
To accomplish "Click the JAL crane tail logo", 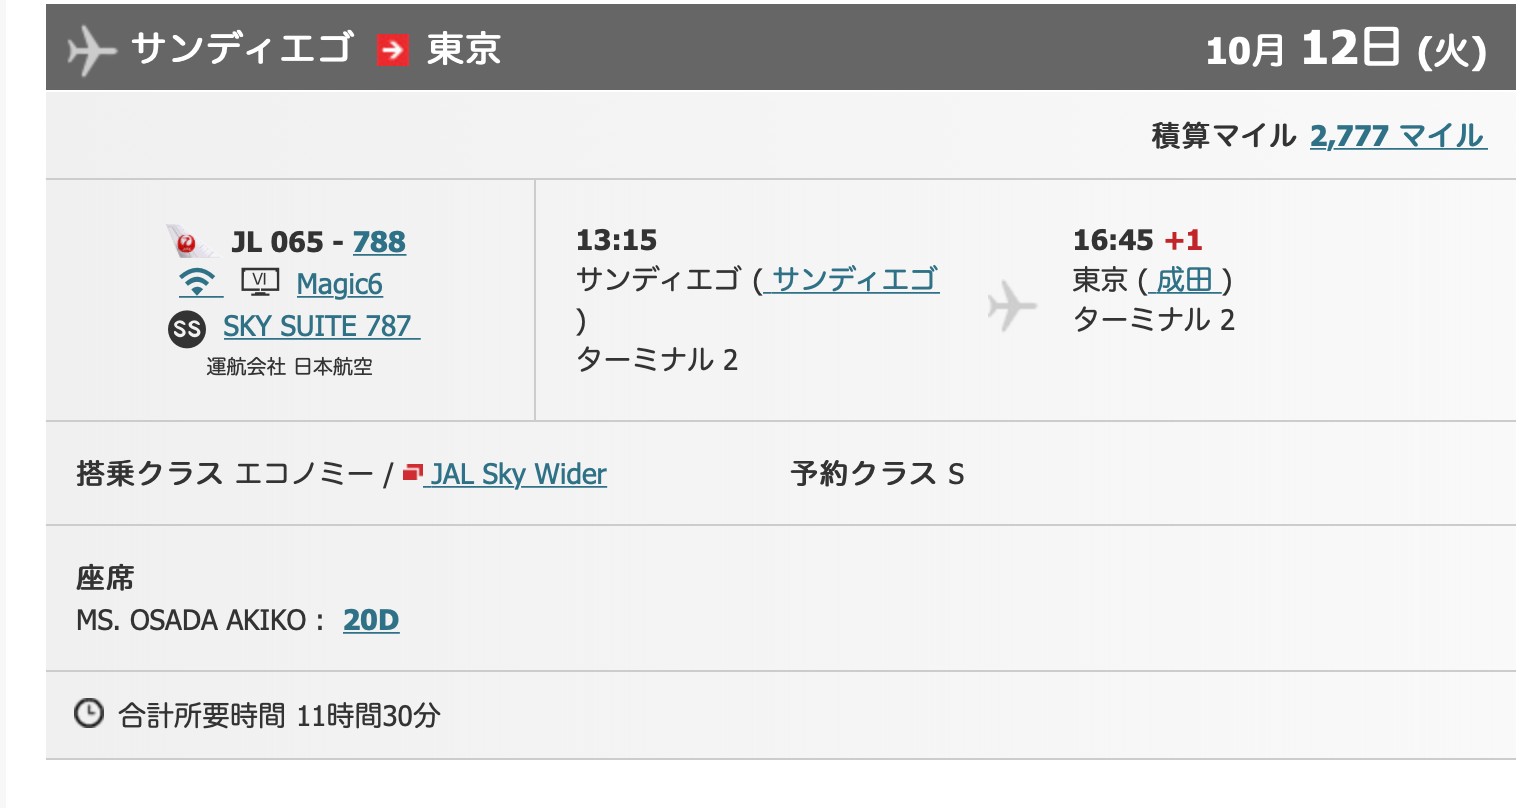I will 190,241.
